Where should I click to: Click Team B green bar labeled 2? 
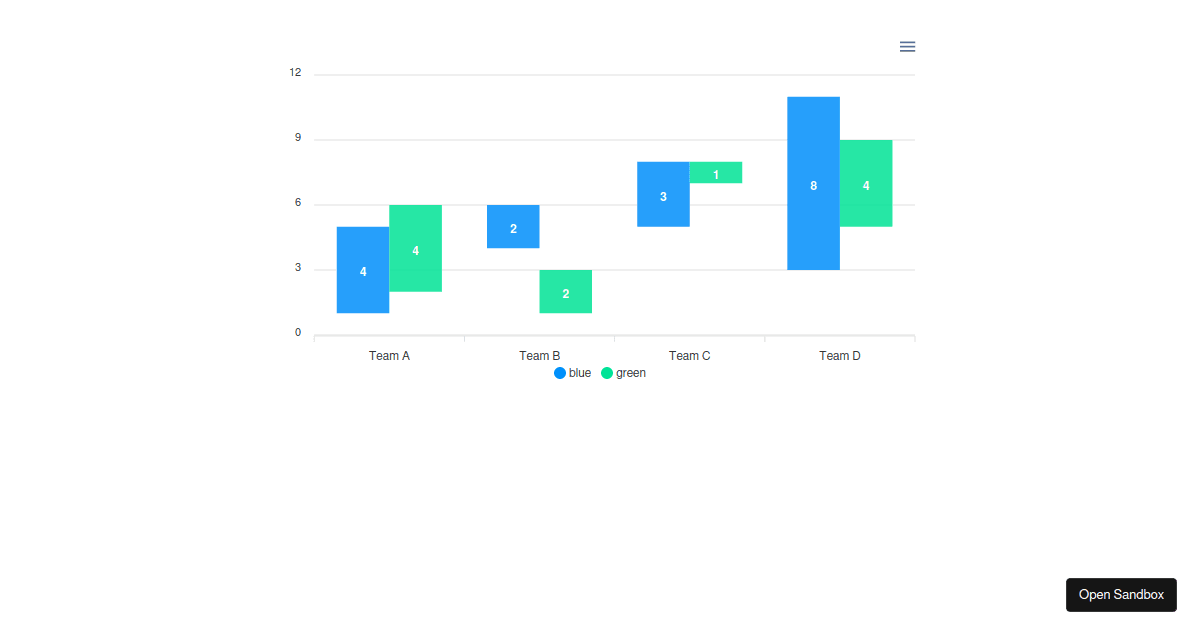point(565,292)
